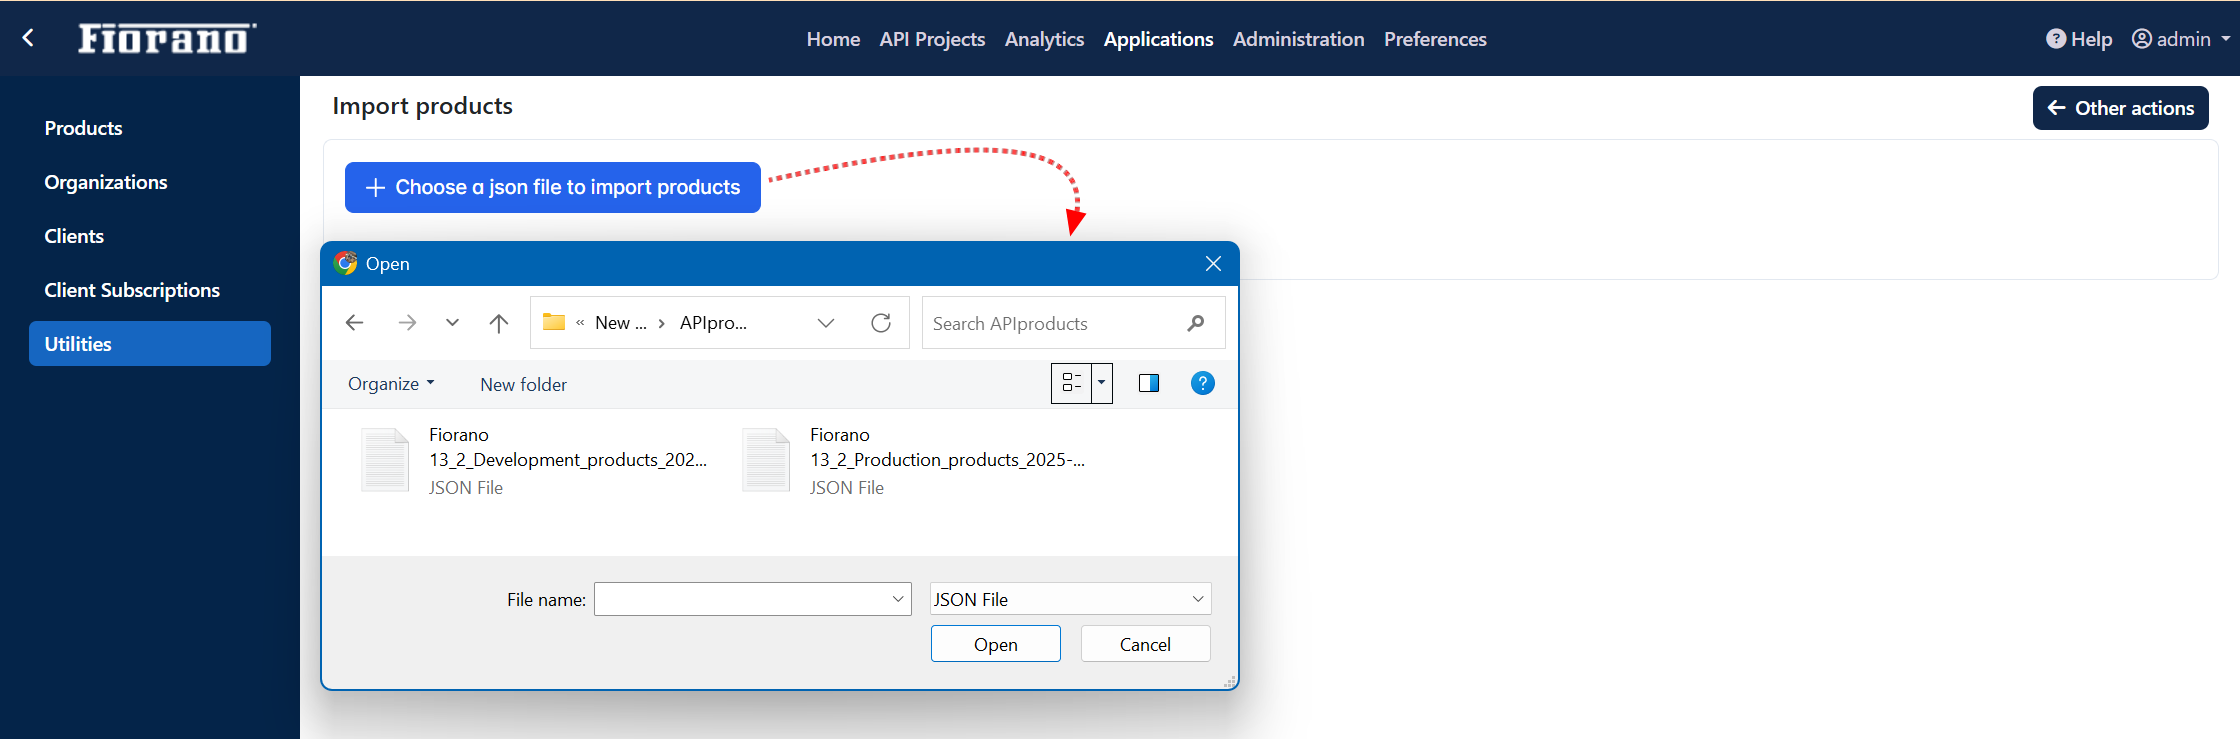The width and height of the screenshot is (2240, 739).
Task: Click the Other actions button
Action: (2120, 108)
